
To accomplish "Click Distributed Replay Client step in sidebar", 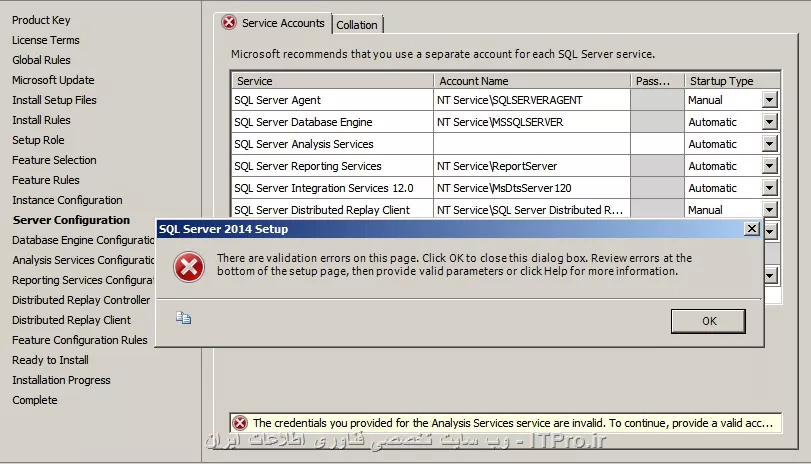I will coord(71,320).
